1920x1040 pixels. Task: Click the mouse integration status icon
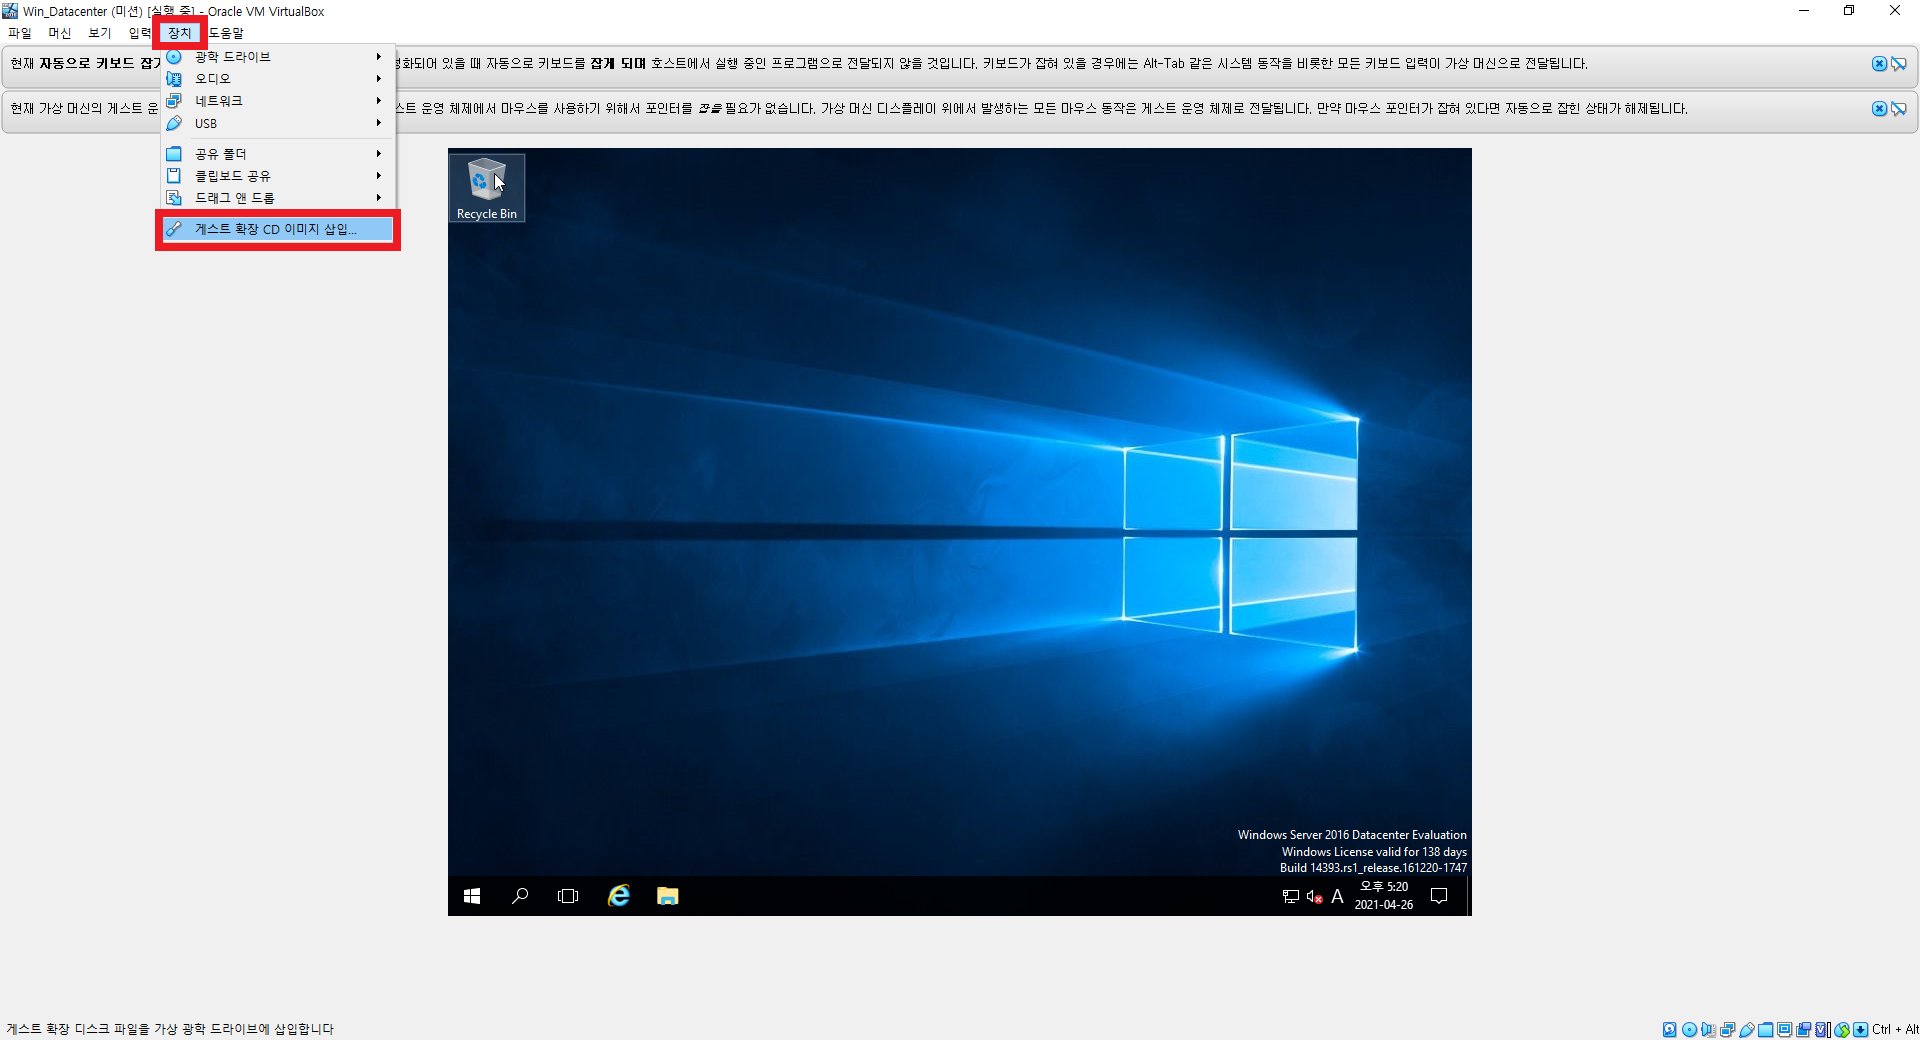[1841, 1029]
